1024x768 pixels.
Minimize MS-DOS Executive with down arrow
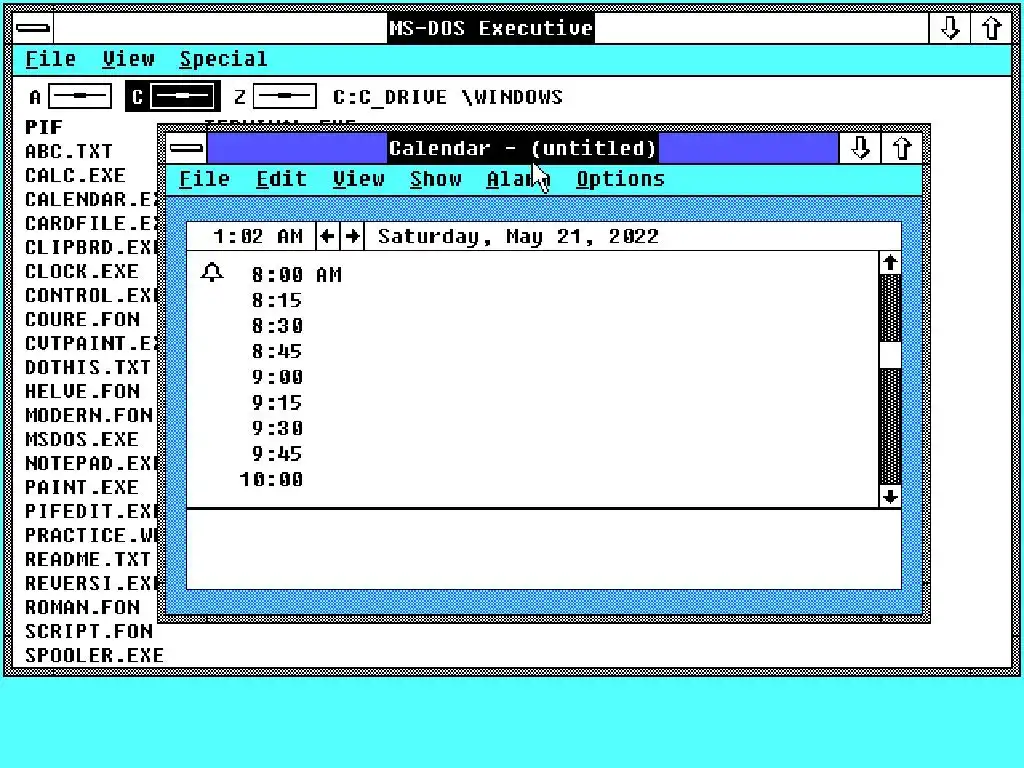coord(950,28)
